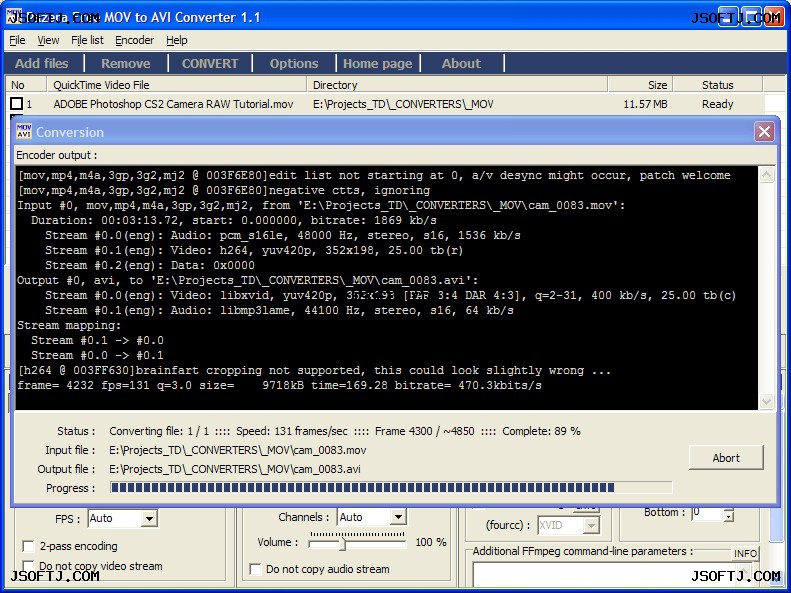791x593 pixels.
Task: Toggle Do not copy video stream
Action: click(x=28, y=566)
